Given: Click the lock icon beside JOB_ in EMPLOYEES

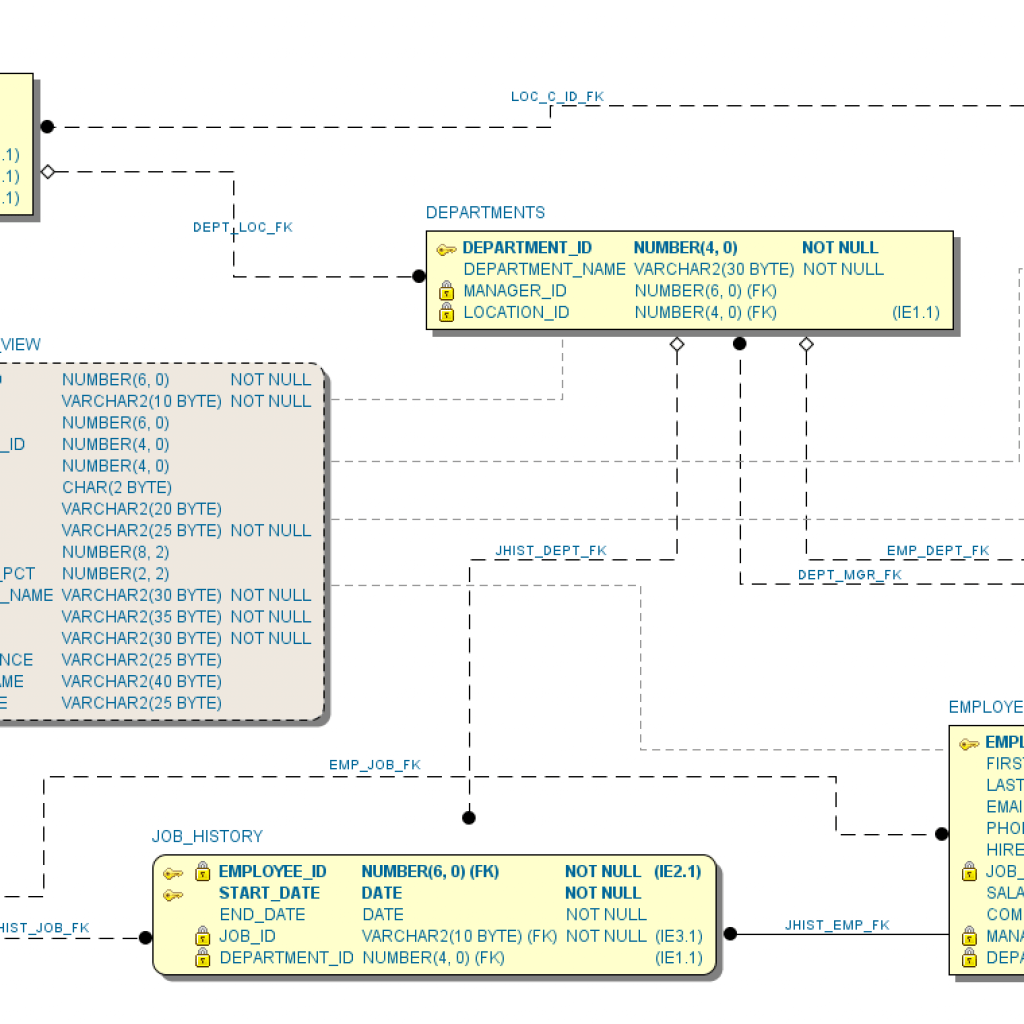Looking at the screenshot, I should (x=967, y=871).
